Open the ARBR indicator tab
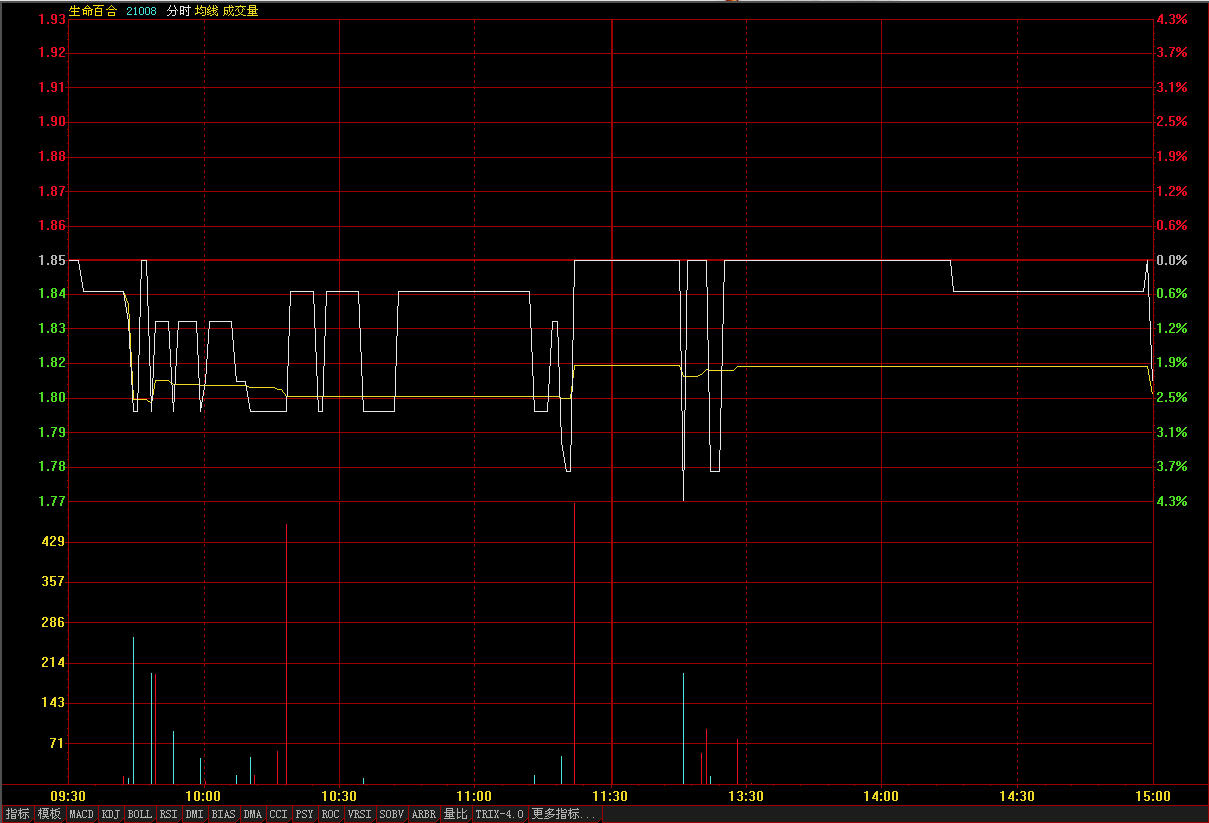This screenshot has width=1209, height=823. (x=424, y=815)
